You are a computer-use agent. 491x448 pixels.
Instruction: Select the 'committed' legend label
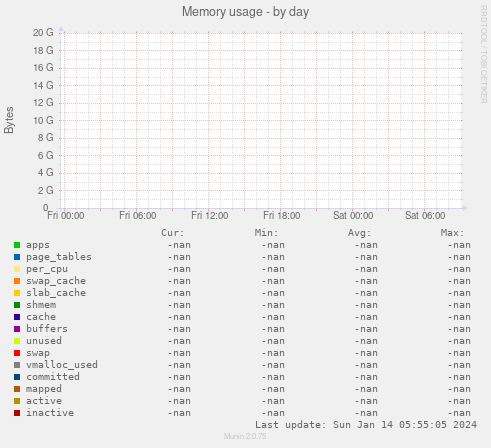point(53,377)
